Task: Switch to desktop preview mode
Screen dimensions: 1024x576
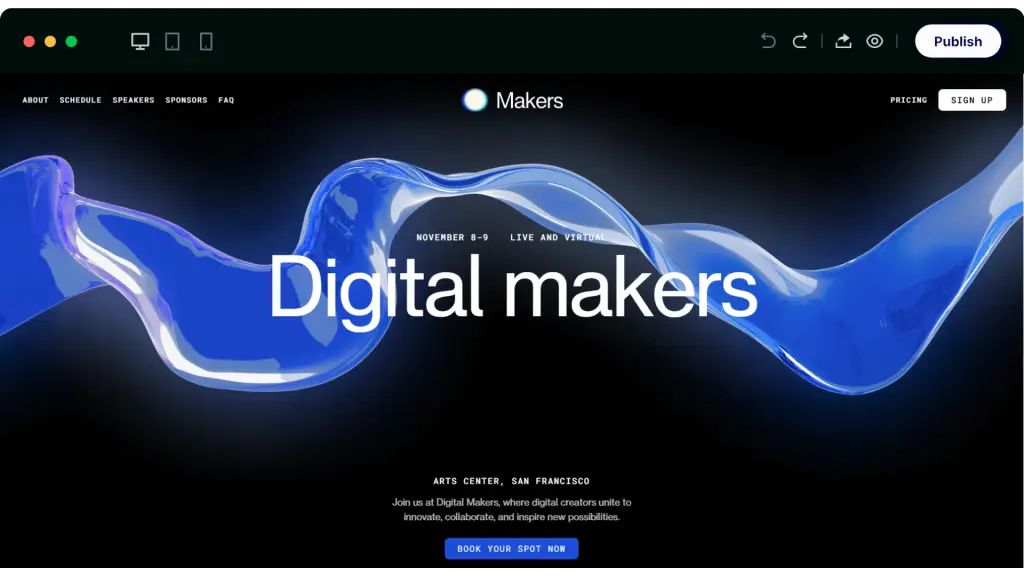Action: tap(140, 41)
